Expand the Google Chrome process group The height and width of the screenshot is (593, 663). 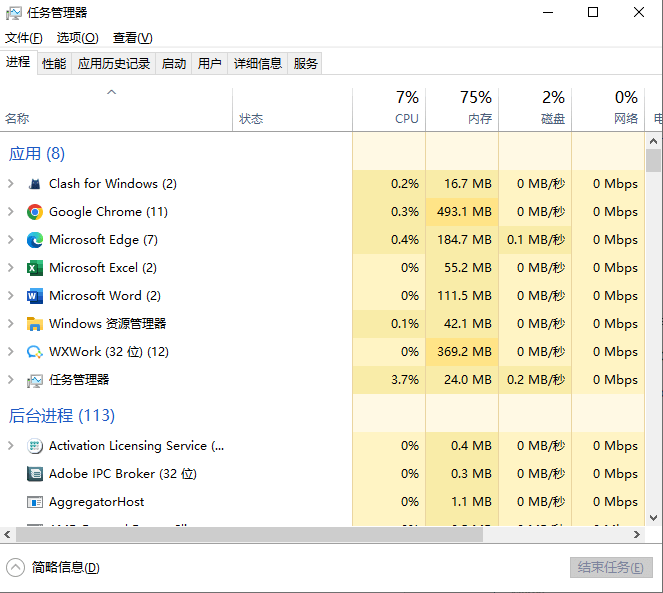(x=11, y=211)
